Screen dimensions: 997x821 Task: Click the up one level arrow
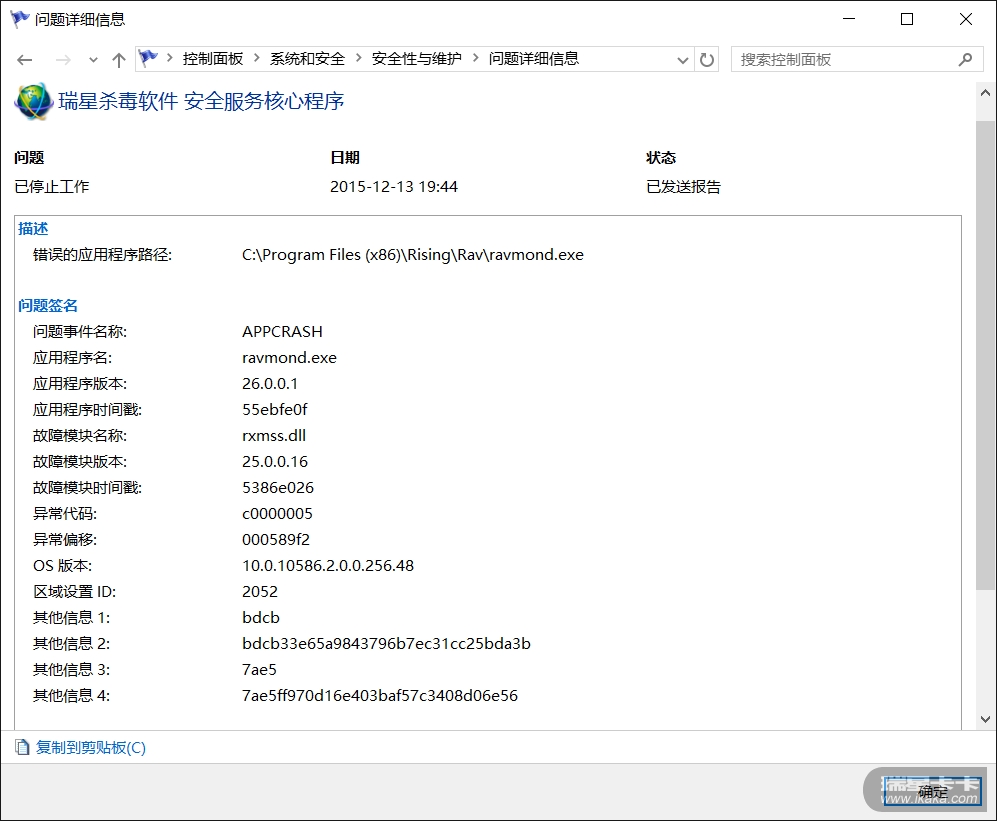[119, 60]
